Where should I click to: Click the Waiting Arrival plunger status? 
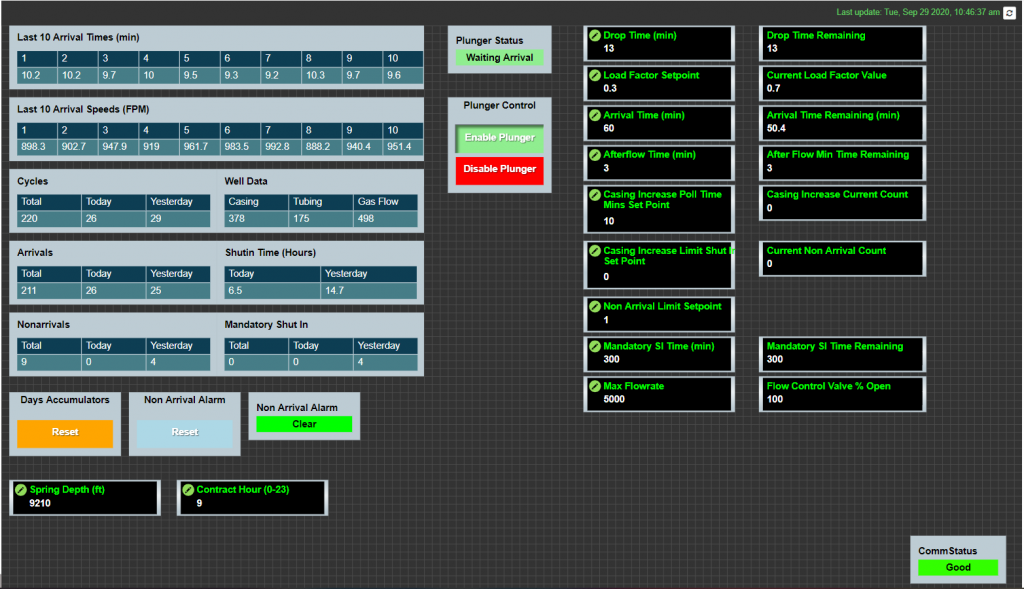coord(500,58)
